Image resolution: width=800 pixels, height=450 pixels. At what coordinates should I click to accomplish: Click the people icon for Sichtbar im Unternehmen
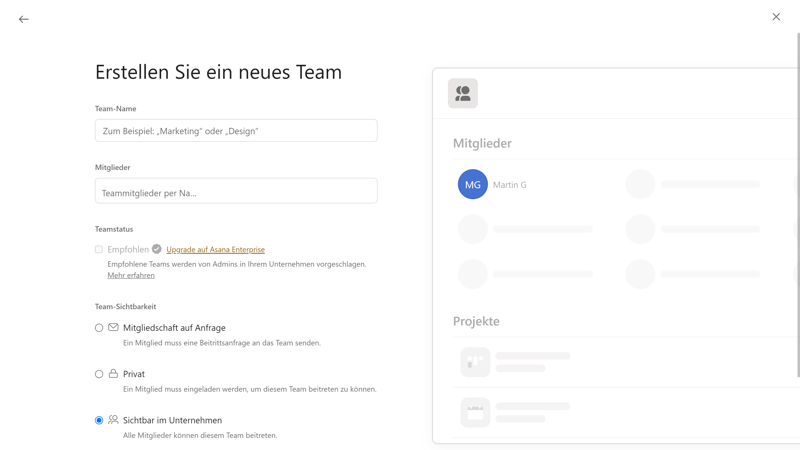[113, 419]
